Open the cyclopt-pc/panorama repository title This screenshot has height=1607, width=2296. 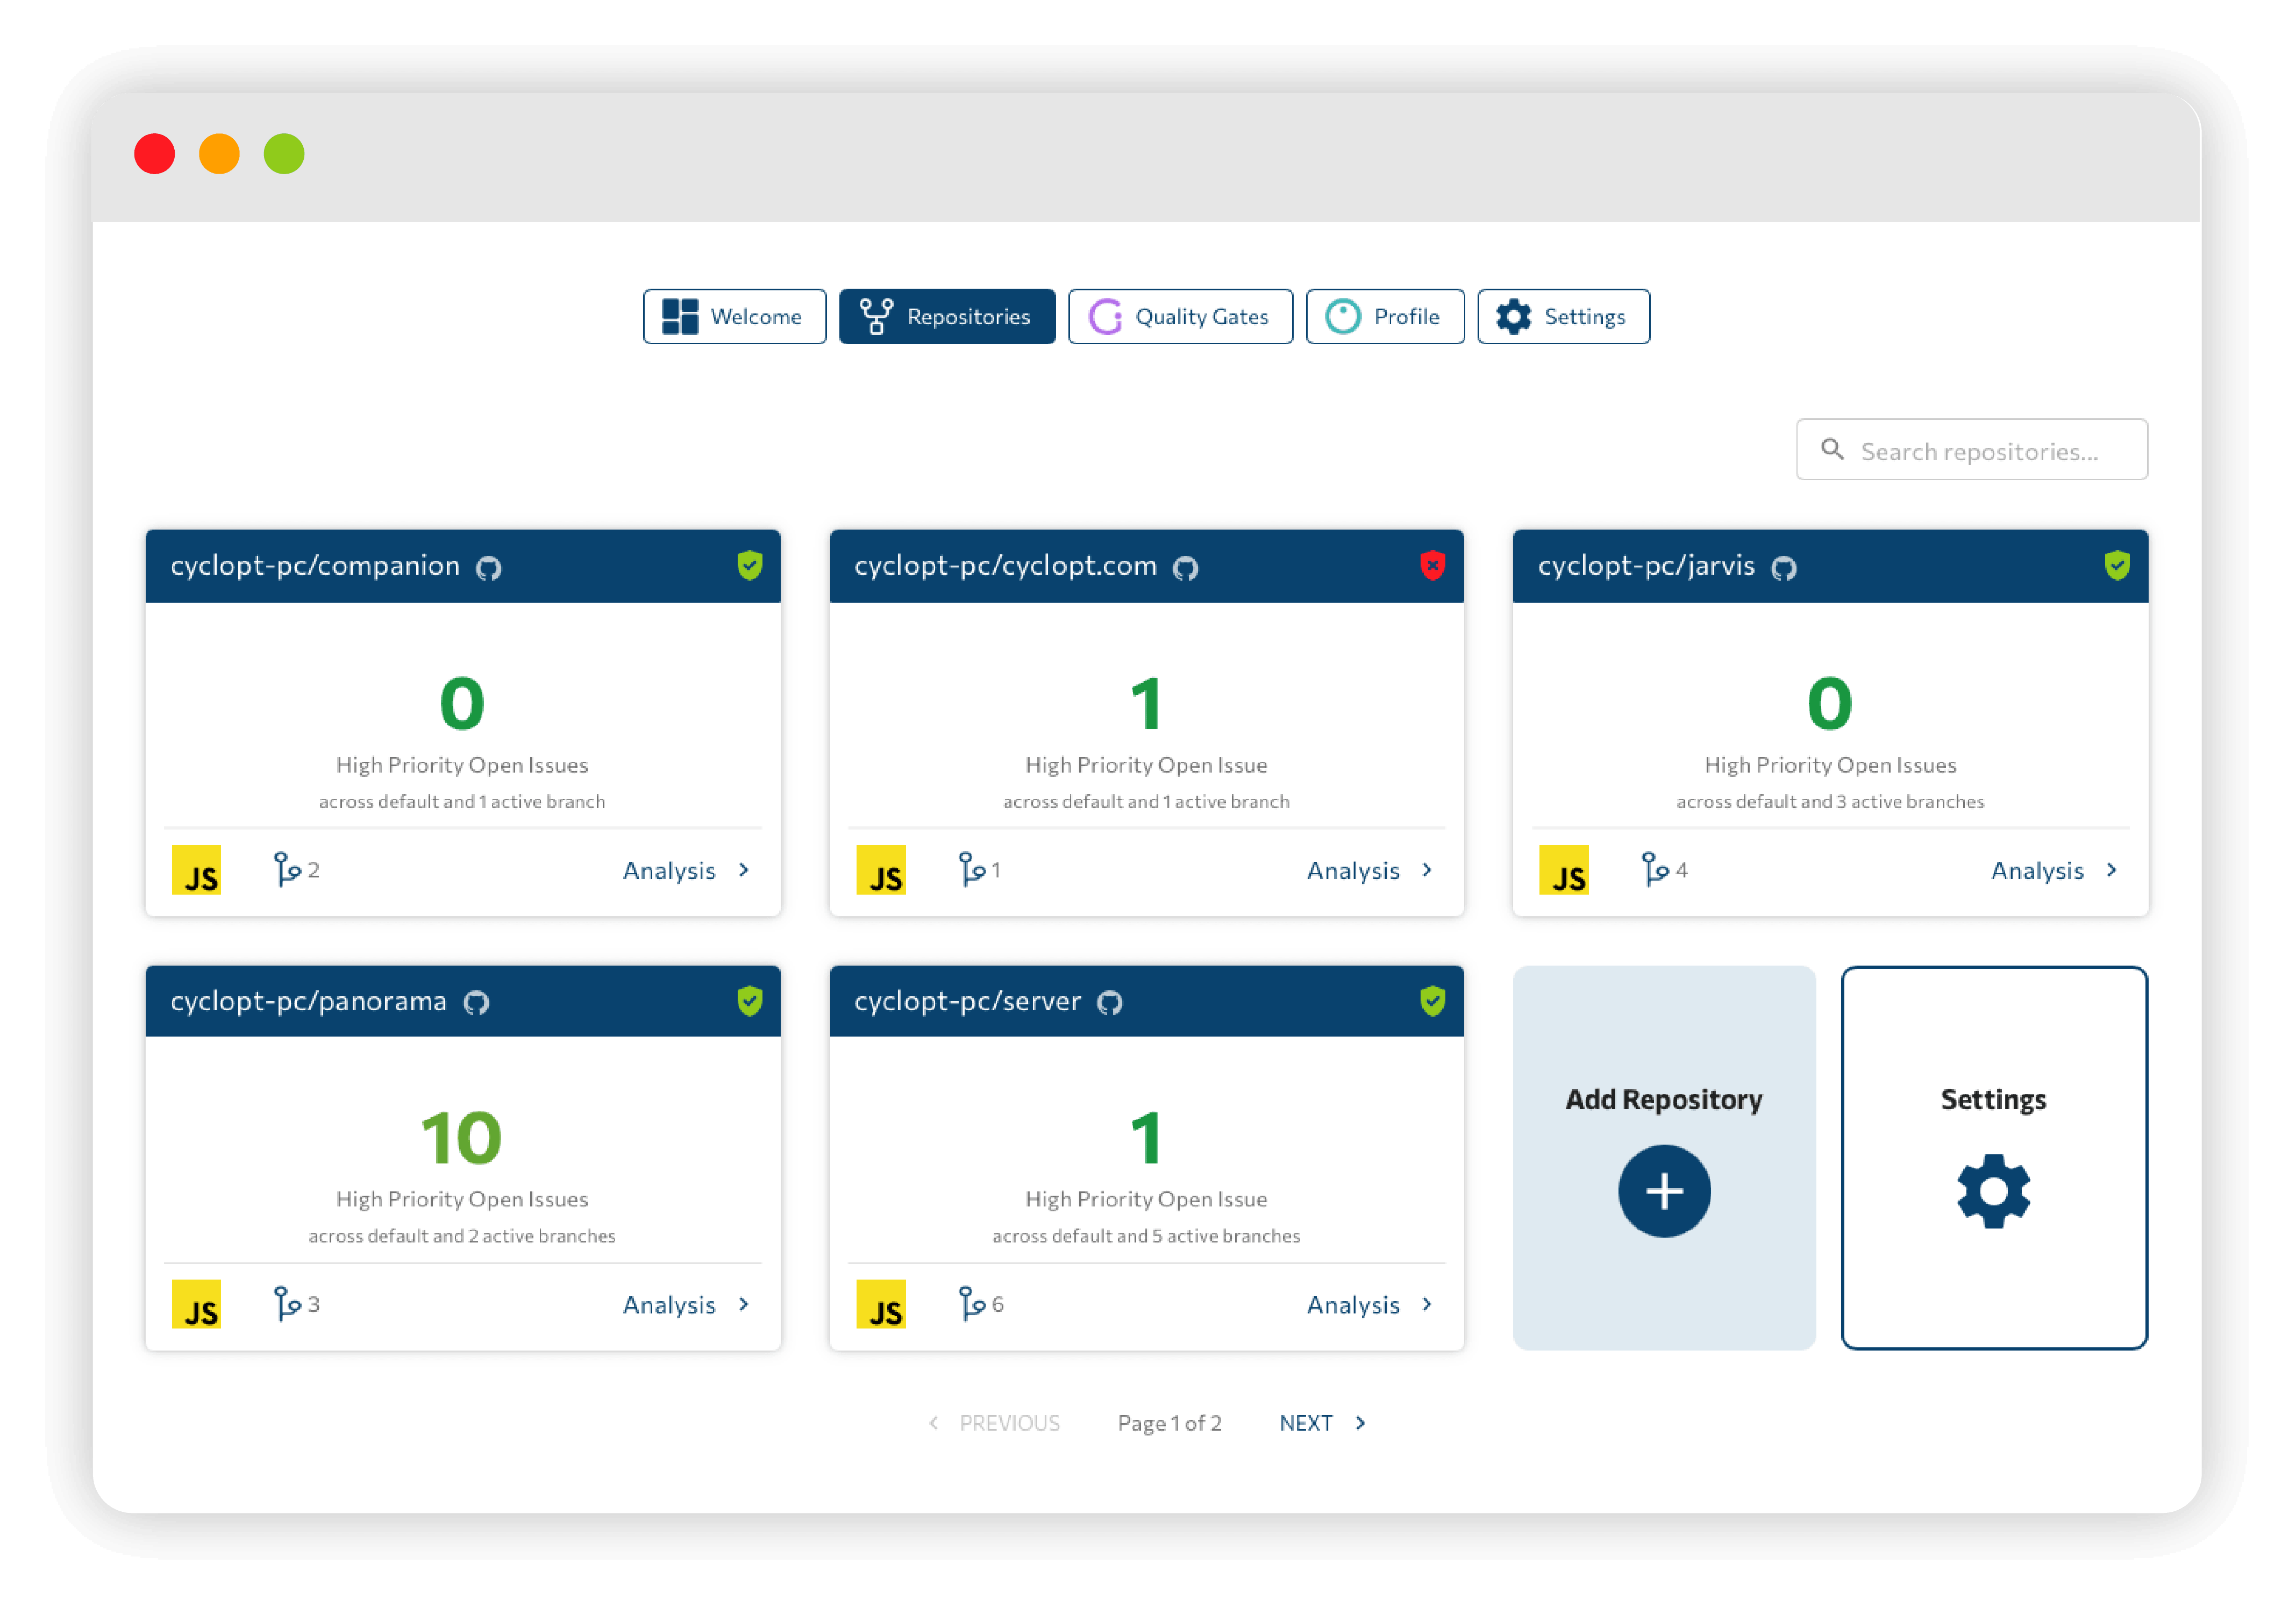(x=308, y=1001)
